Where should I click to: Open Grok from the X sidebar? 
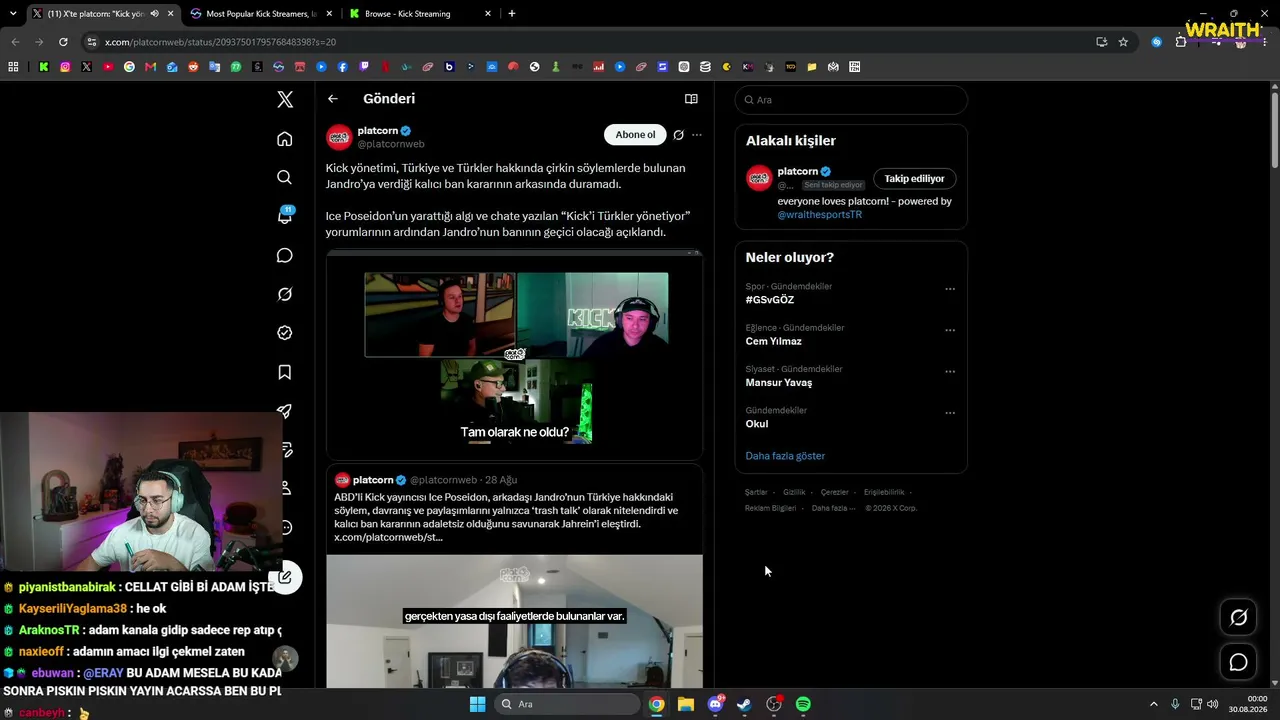click(285, 294)
